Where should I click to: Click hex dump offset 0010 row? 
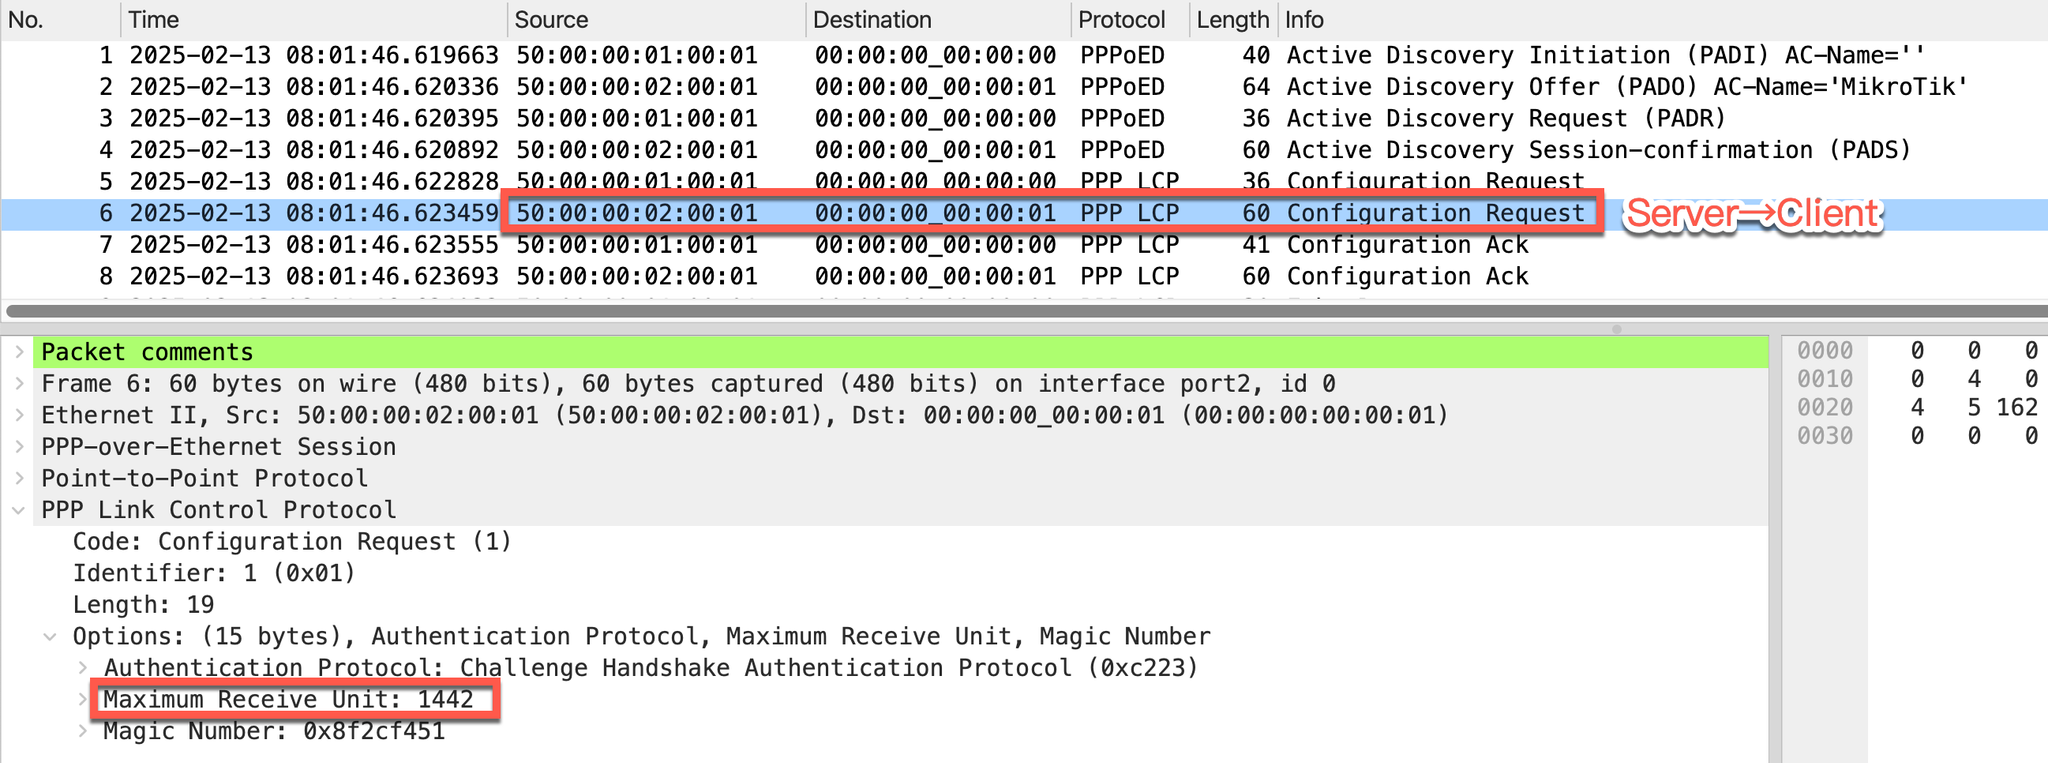point(1825,379)
